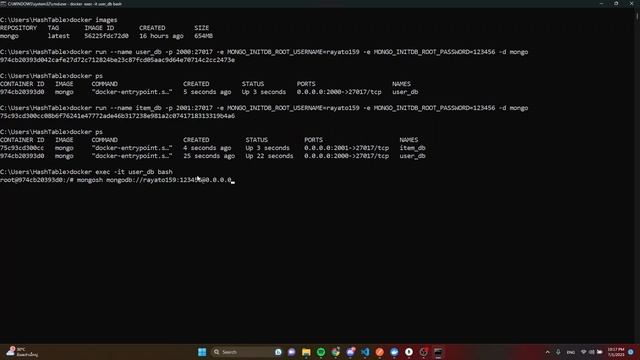Show hidden system tray icons
Screen dimensions: 640x360
(548, 352)
